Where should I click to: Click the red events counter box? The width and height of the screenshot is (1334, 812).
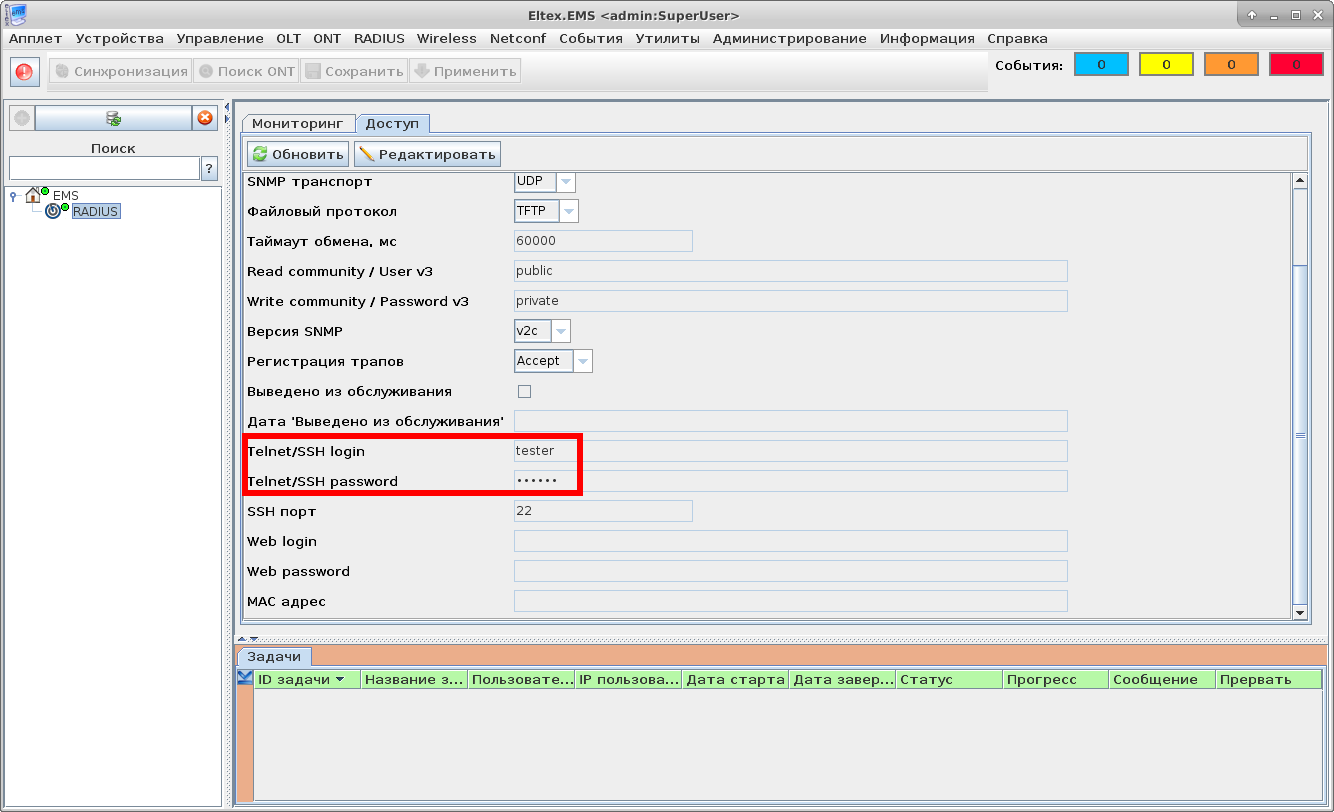click(1296, 64)
